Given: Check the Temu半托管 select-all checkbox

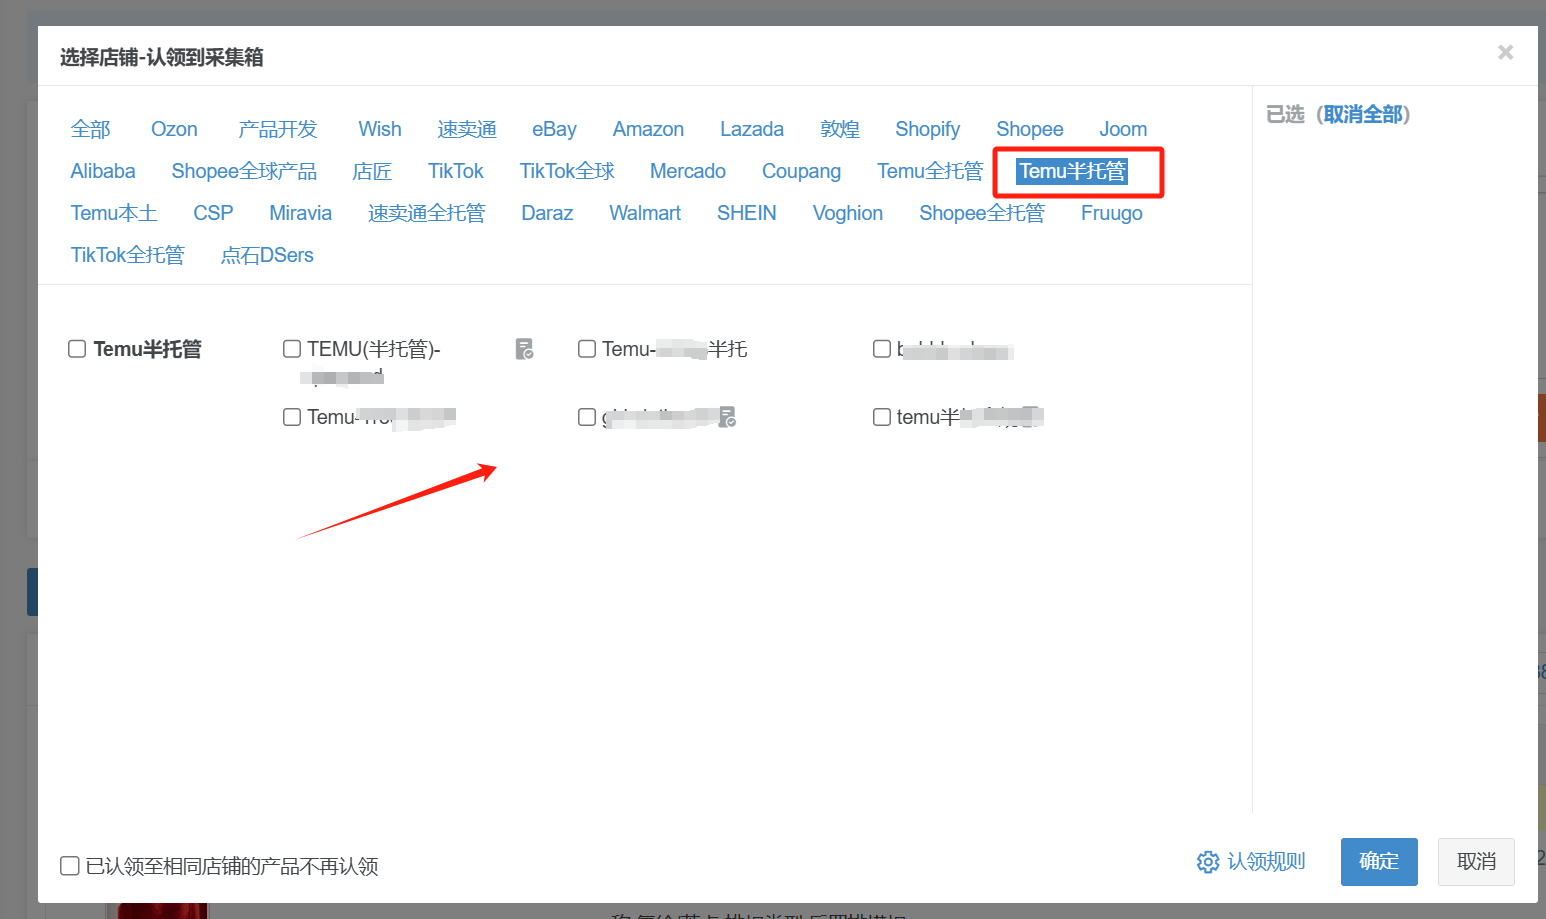Looking at the screenshot, I should click(x=77, y=349).
